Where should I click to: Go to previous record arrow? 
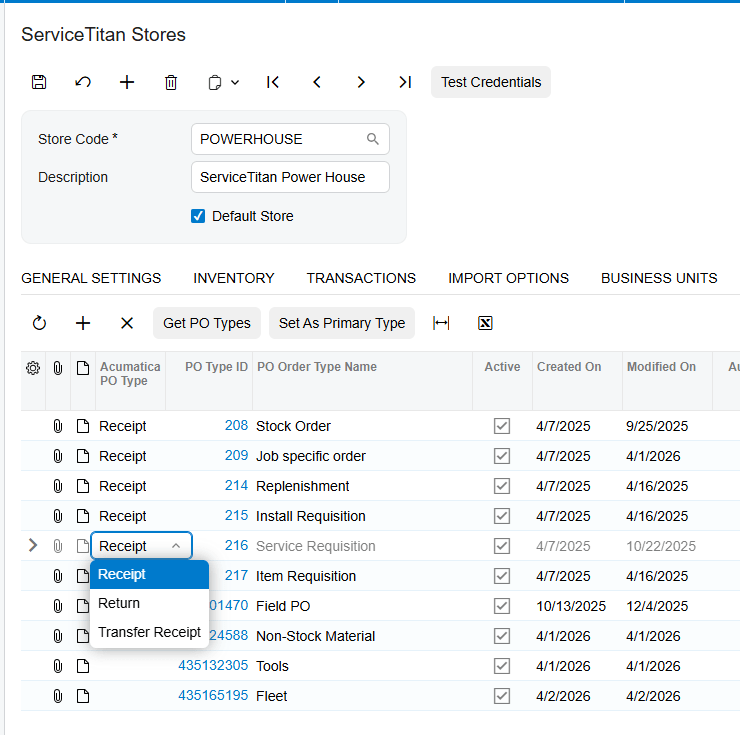pos(317,82)
